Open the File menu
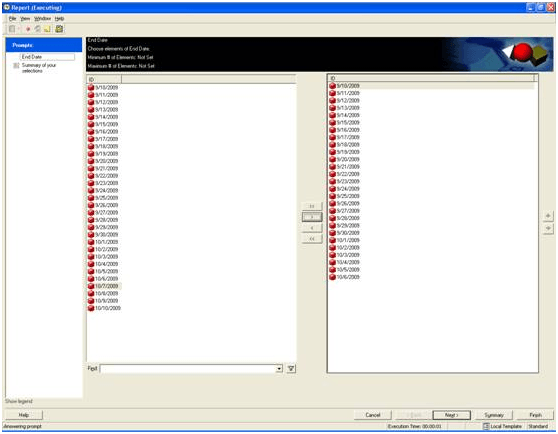This screenshot has height=434, width=558. pos(12,18)
